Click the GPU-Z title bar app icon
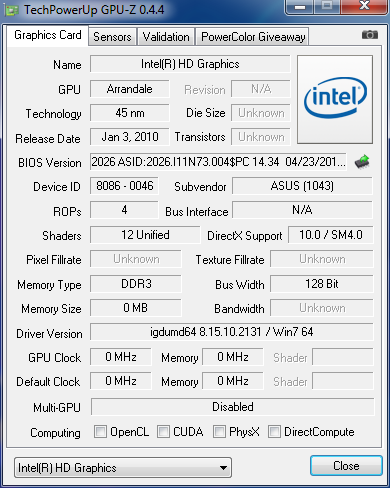 tap(11, 10)
